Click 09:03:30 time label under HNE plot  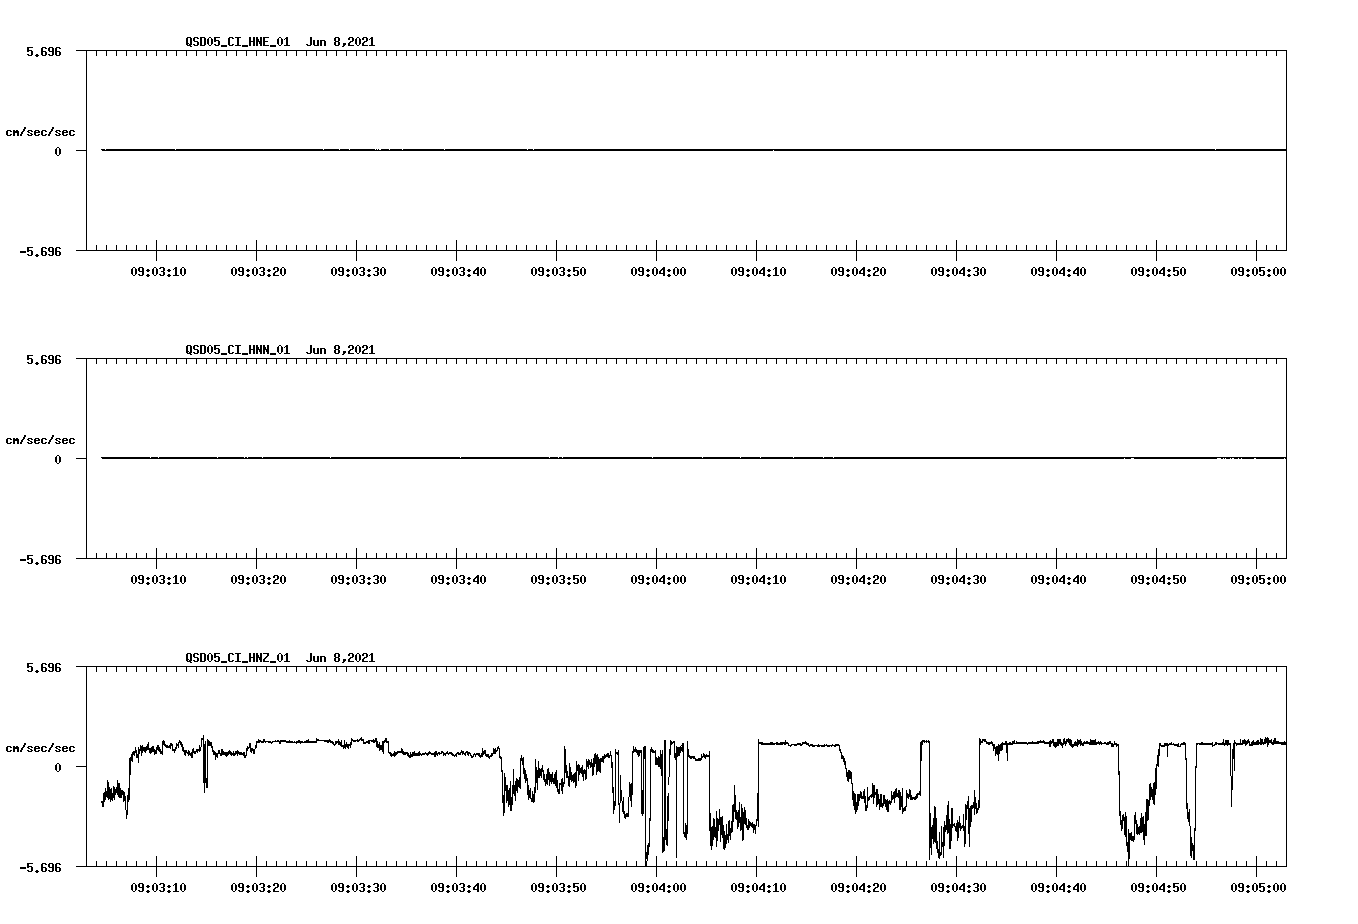tap(358, 272)
